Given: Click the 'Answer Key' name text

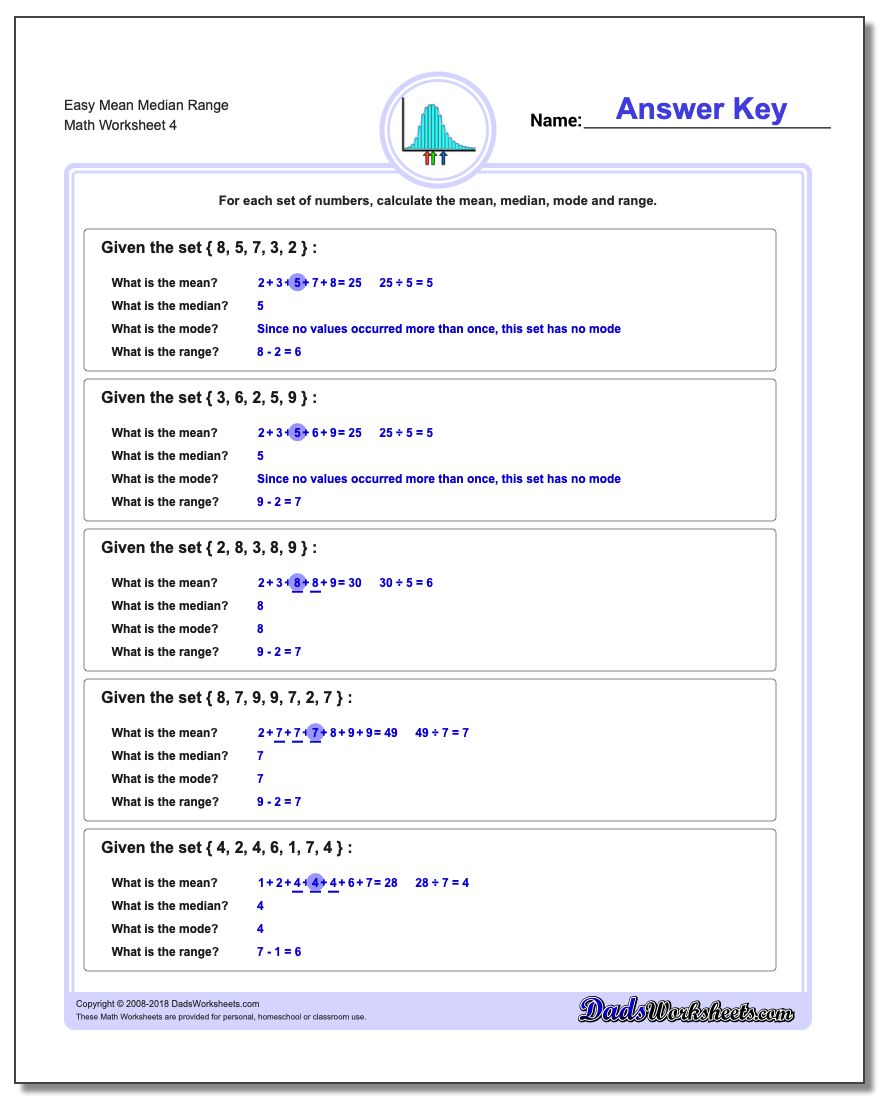Looking at the screenshot, I should [x=701, y=109].
